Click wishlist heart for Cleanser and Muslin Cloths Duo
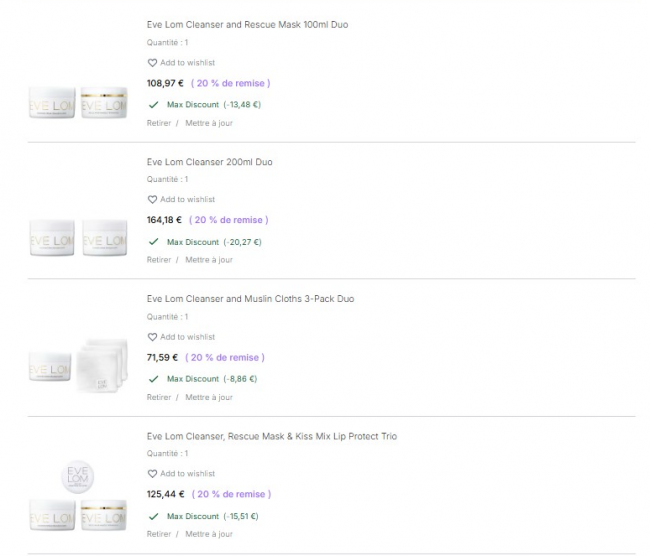650x556 pixels. [153, 337]
